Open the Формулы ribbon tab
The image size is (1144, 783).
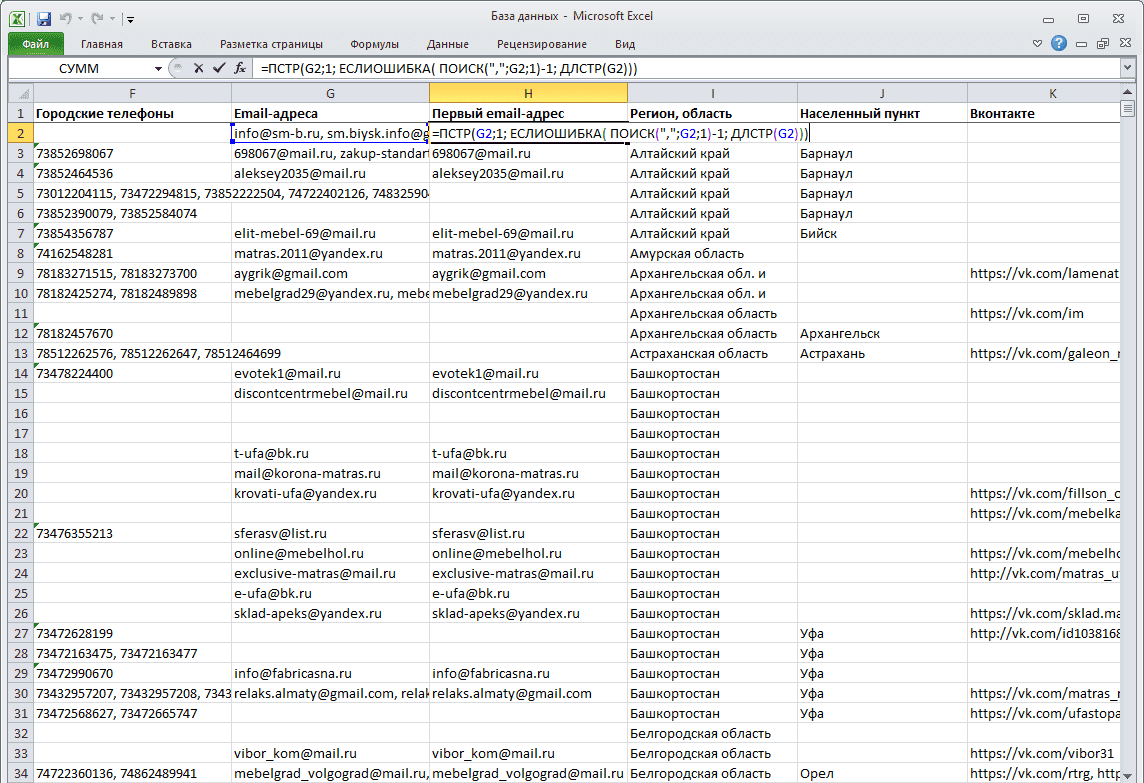374,44
